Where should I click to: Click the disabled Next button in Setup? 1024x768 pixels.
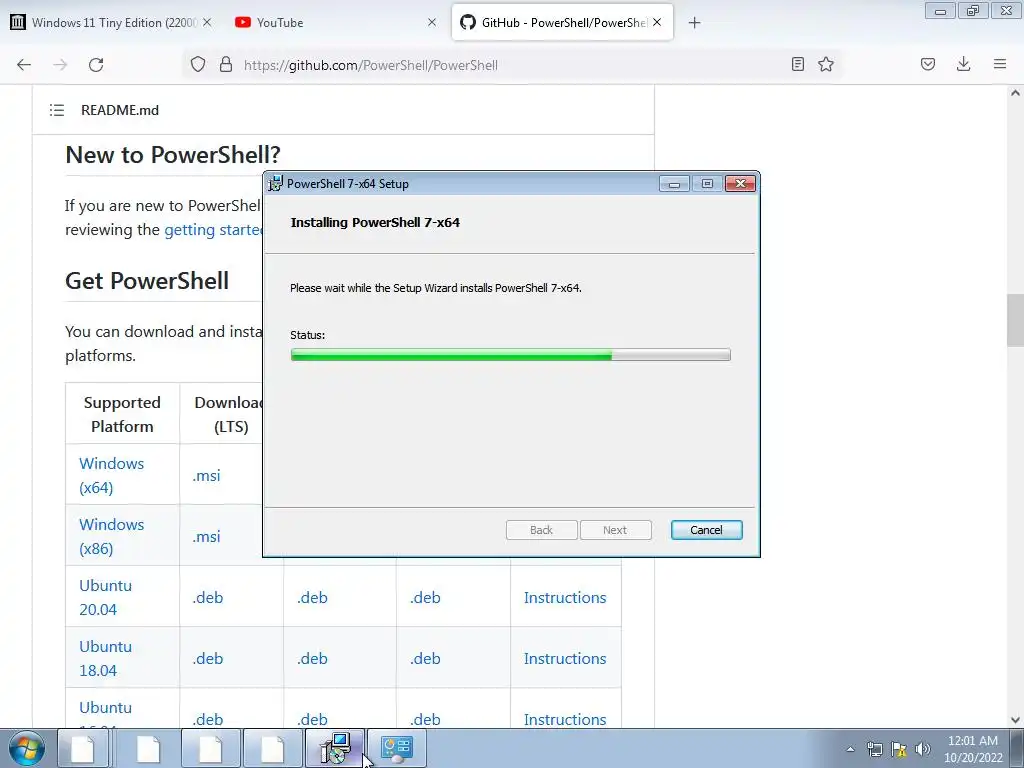615,530
